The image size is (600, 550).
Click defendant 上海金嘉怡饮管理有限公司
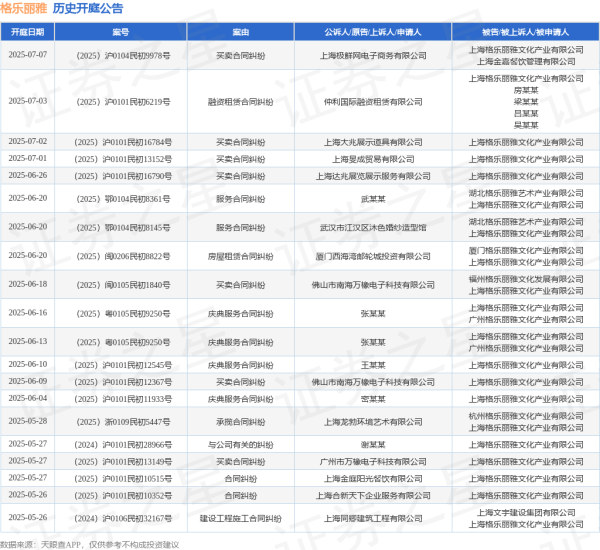(525, 62)
